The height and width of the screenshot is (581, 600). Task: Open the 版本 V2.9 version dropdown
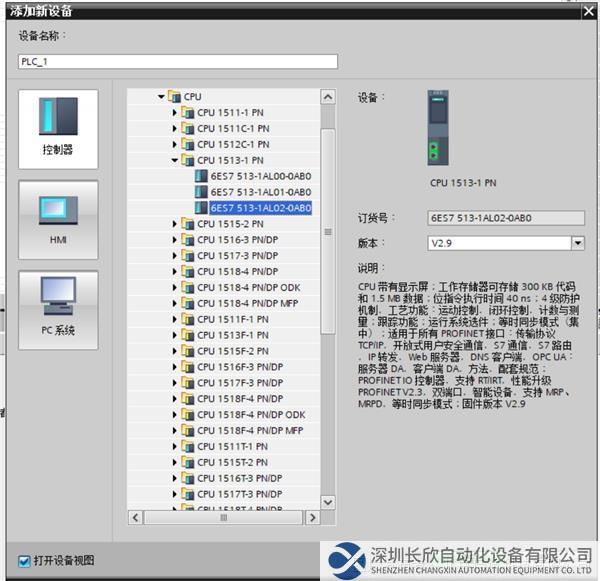577,243
